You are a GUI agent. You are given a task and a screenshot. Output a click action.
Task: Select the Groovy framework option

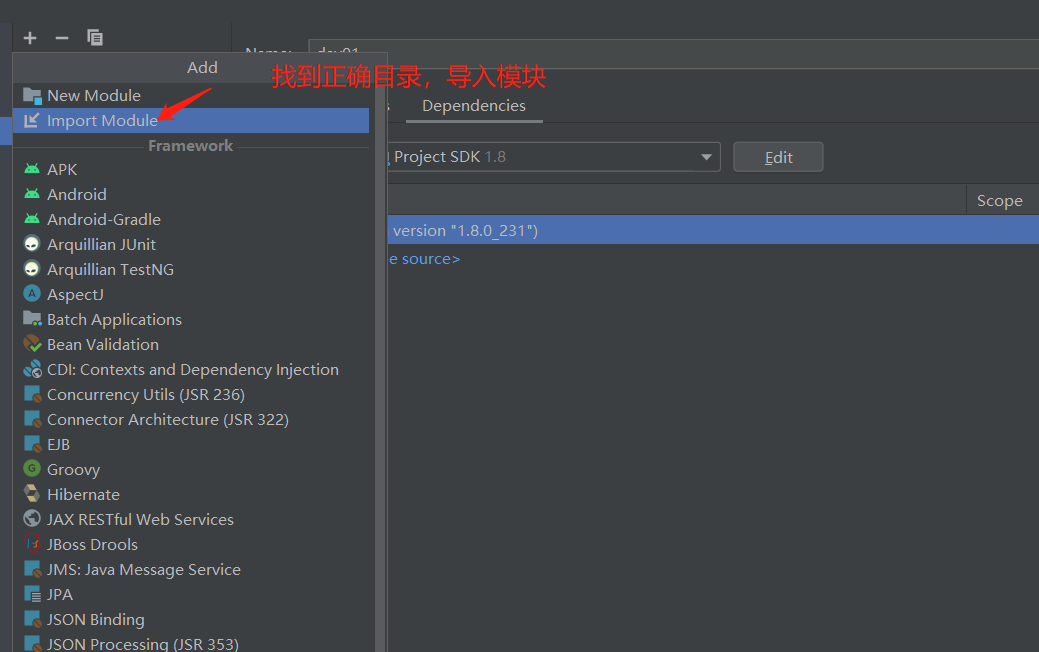[73, 469]
